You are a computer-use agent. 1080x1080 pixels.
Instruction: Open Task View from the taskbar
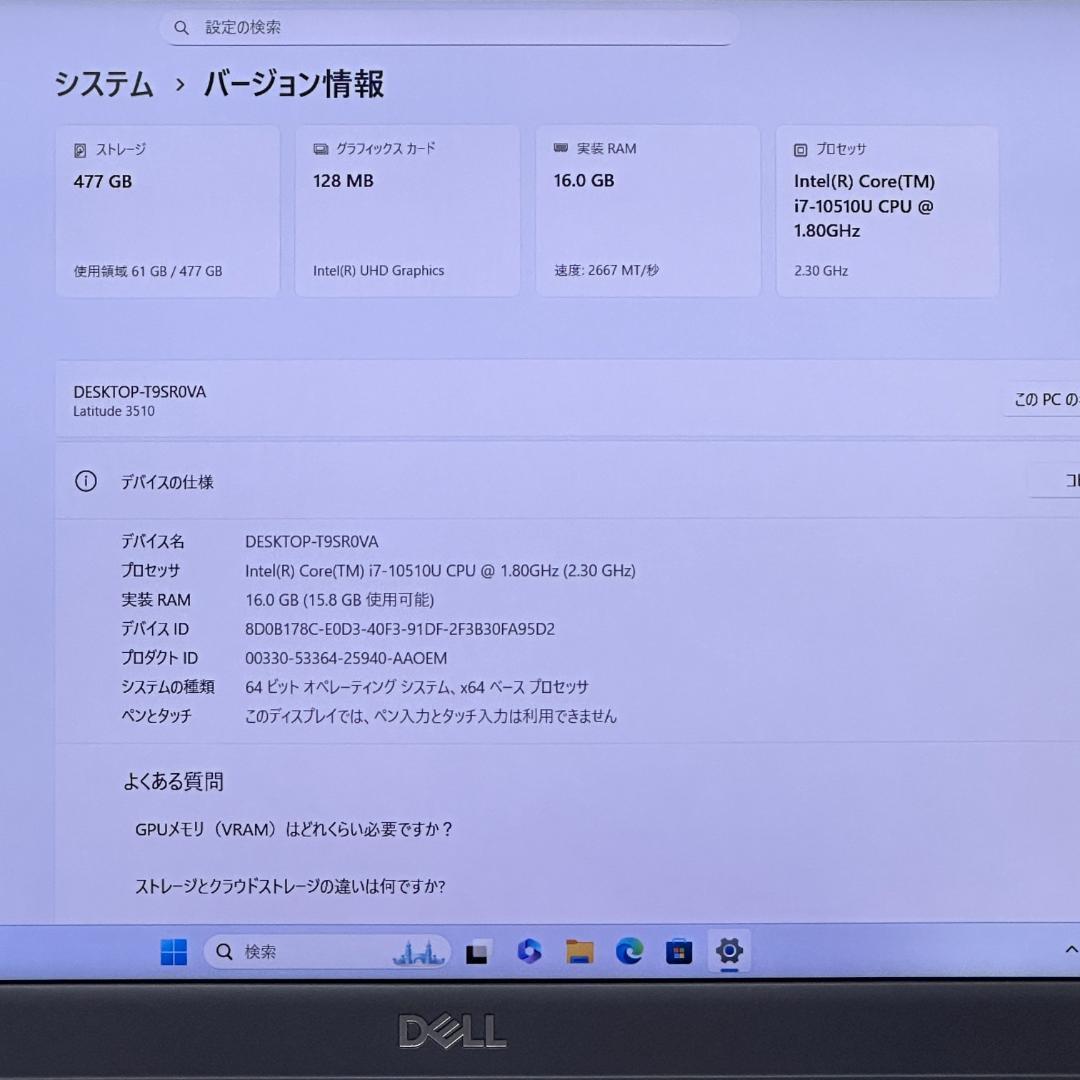[x=478, y=952]
